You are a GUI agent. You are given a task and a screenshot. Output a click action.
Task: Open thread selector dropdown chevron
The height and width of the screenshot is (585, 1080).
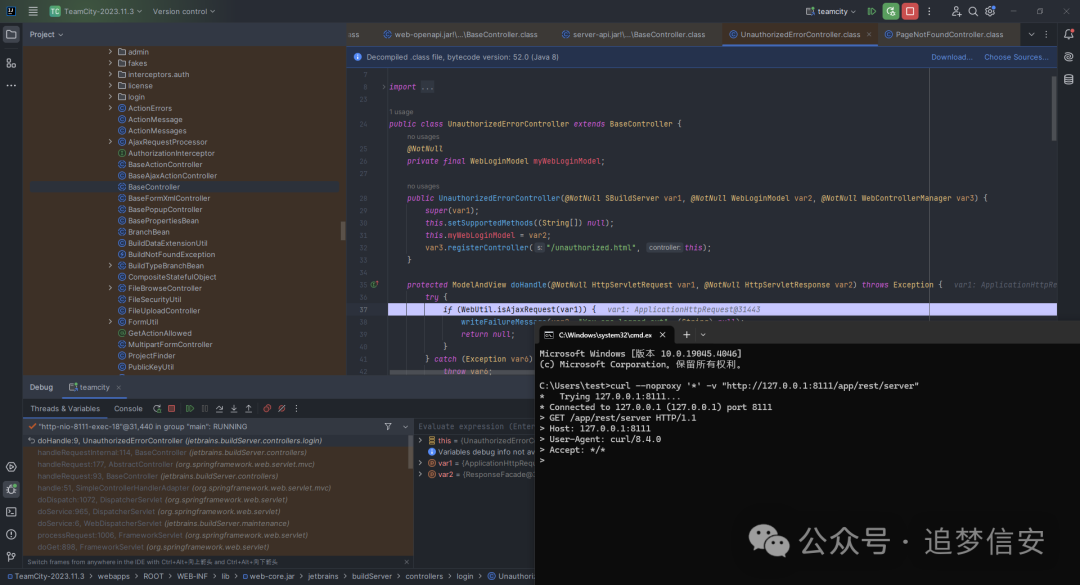pos(405,427)
